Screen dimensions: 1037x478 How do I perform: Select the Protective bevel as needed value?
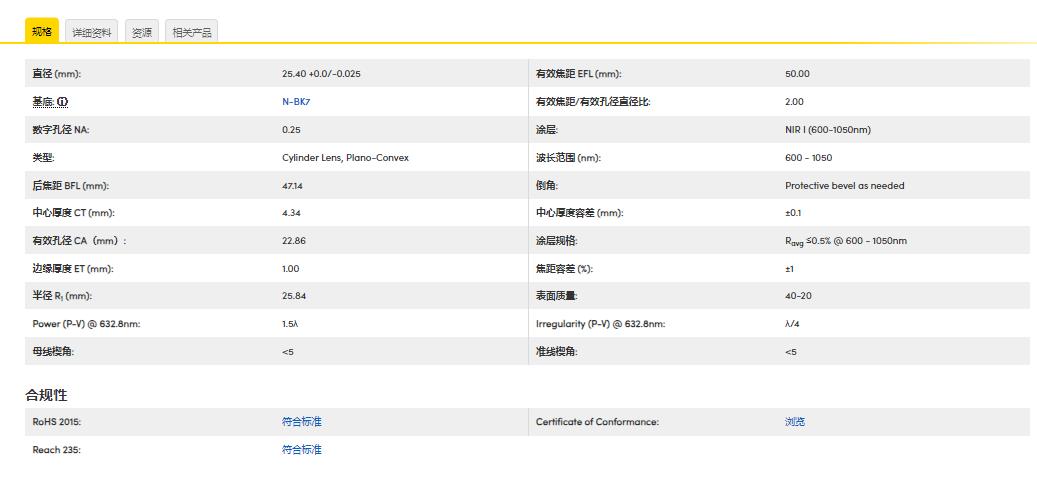pyautogui.click(x=845, y=186)
